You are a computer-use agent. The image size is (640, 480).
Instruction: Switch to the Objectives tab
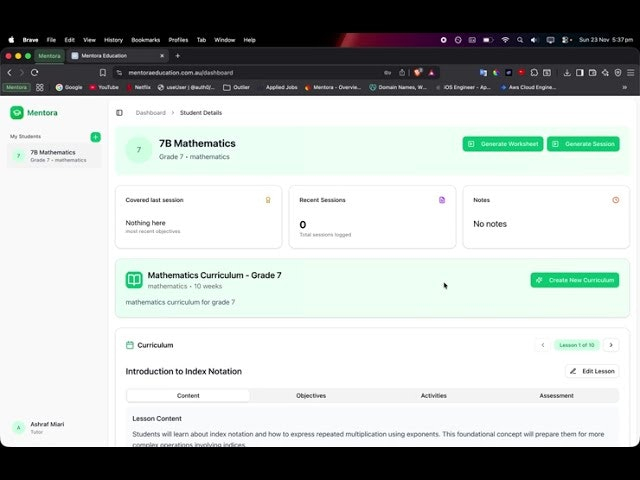click(x=311, y=396)
